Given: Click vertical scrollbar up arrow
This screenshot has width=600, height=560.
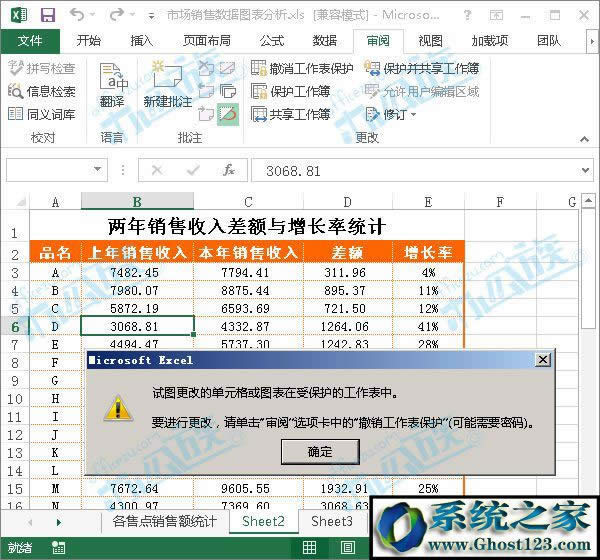Looking at the screenshot, I should point(588,200).
